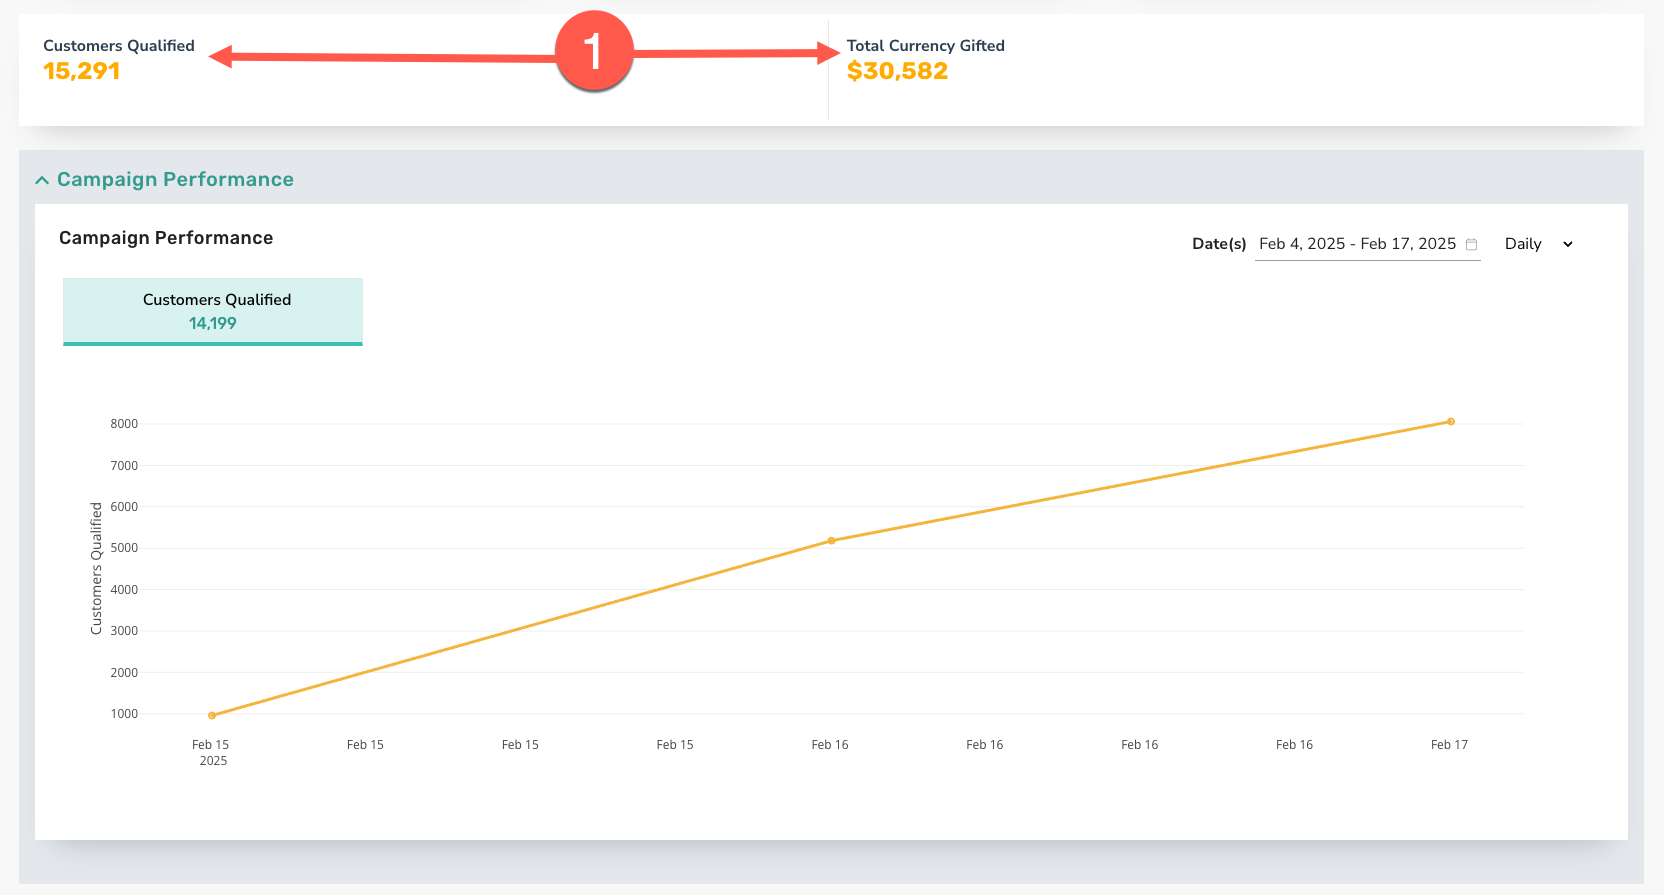Collapse the Campaign Performance section chevron
This screenshot has height=895, width=1664.
42,180
